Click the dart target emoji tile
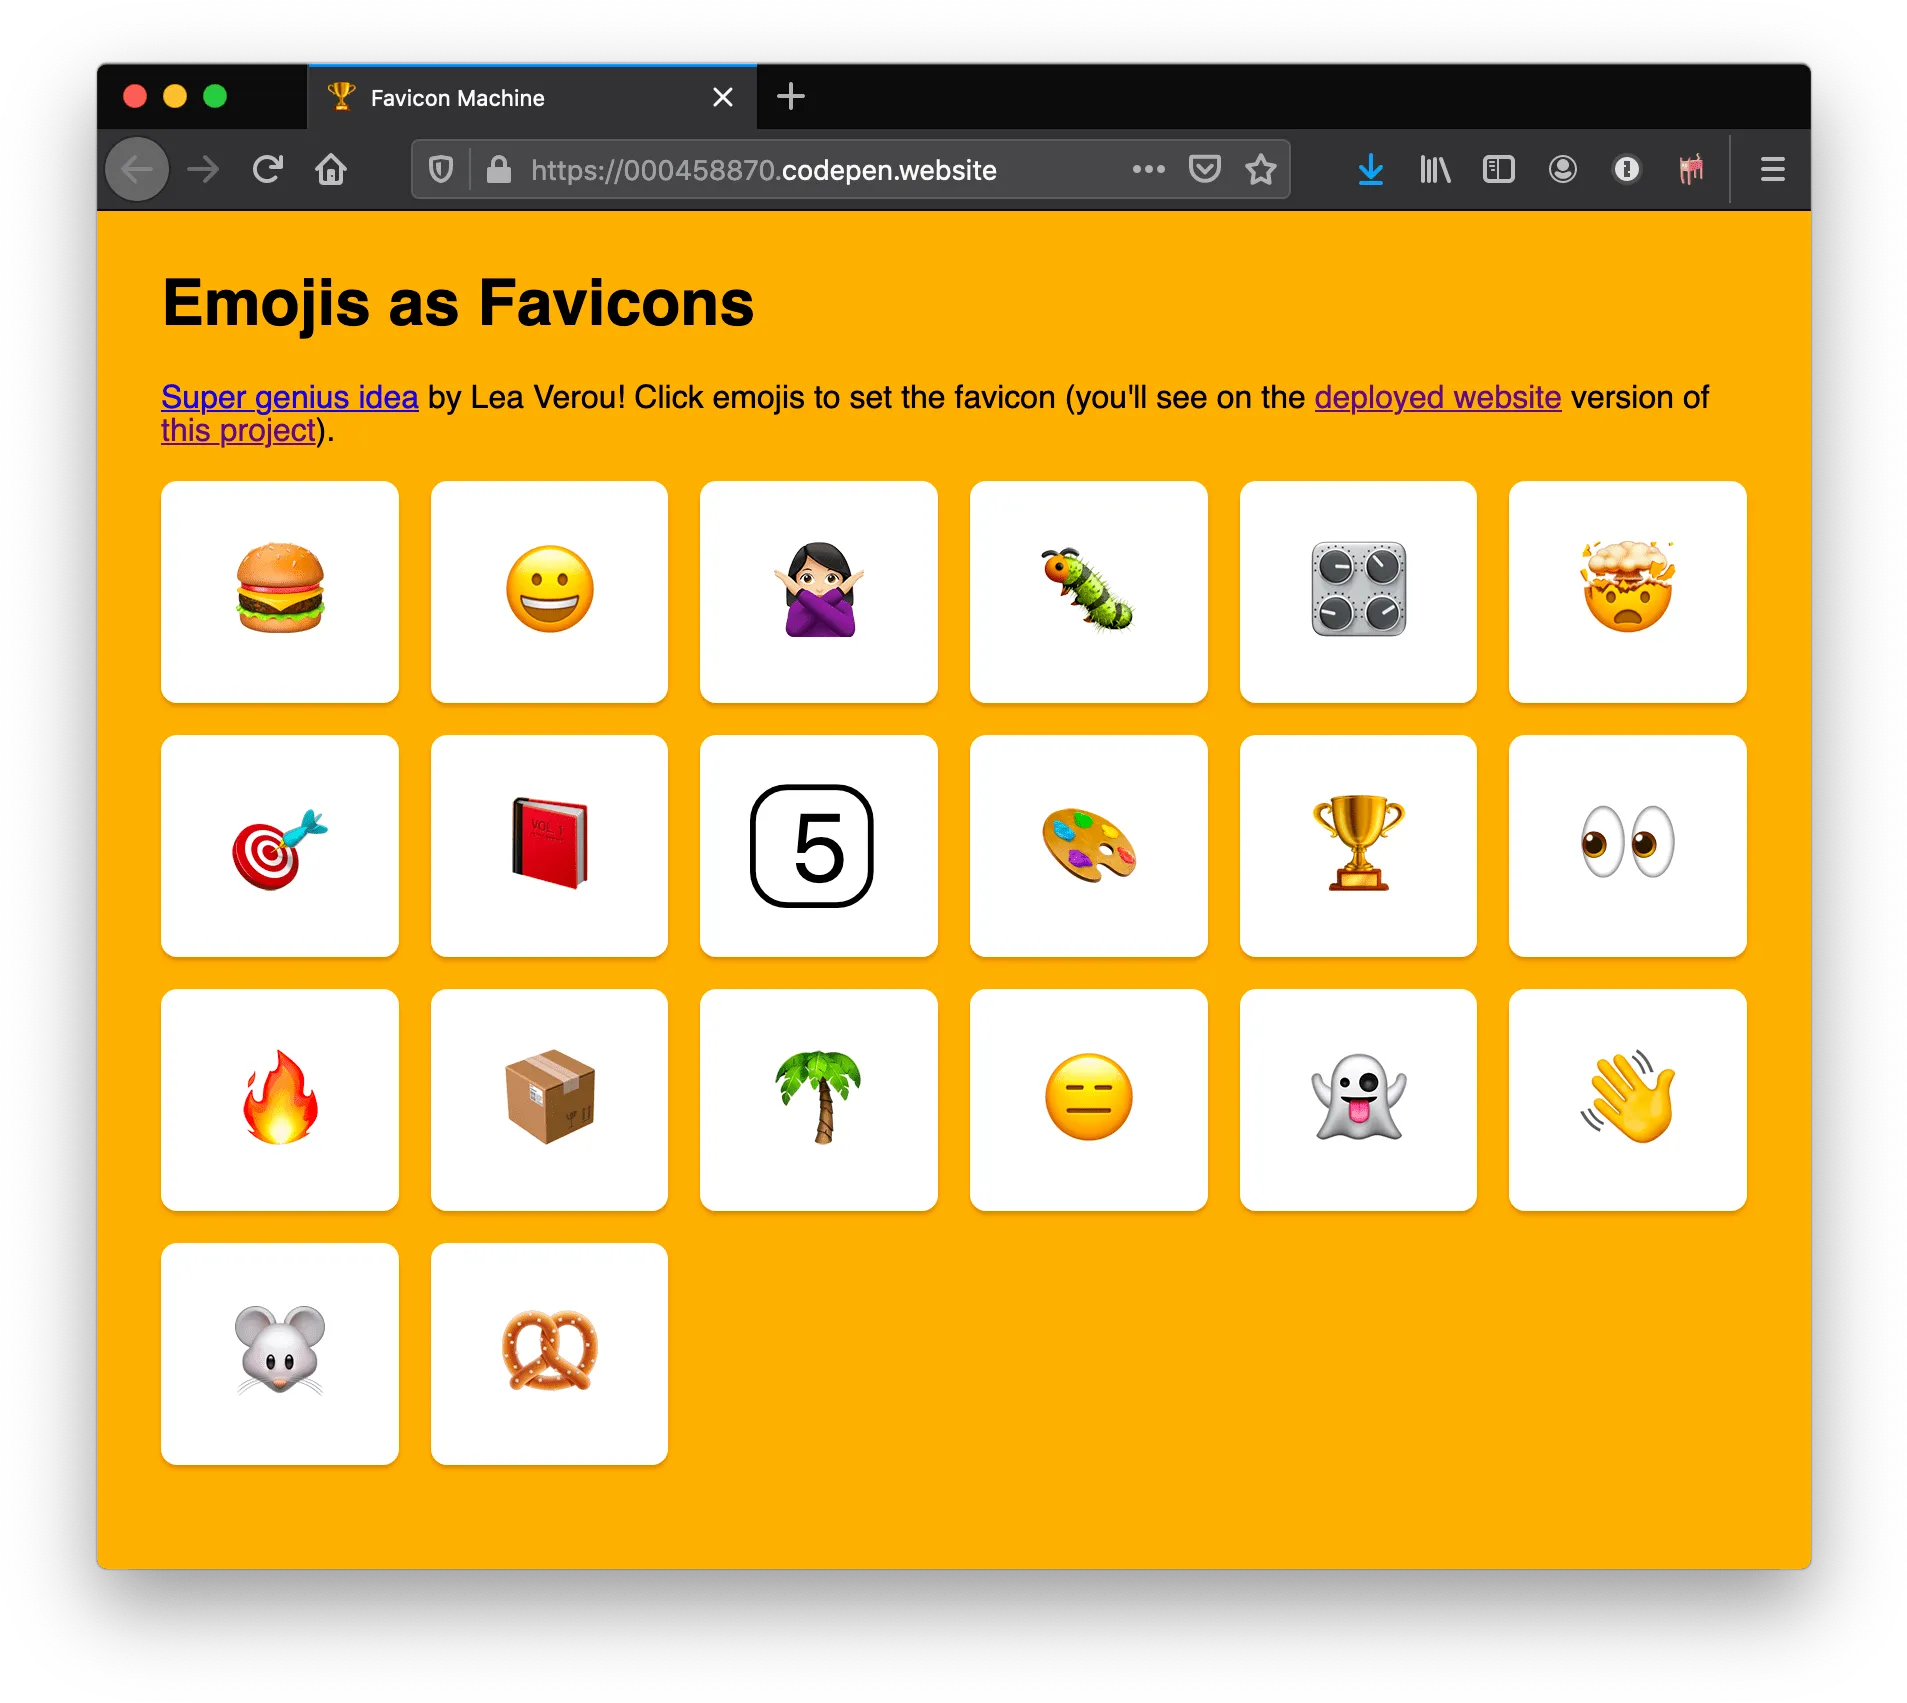Viewport: 1907px width, 1703px height. click(x=280, y=846)
